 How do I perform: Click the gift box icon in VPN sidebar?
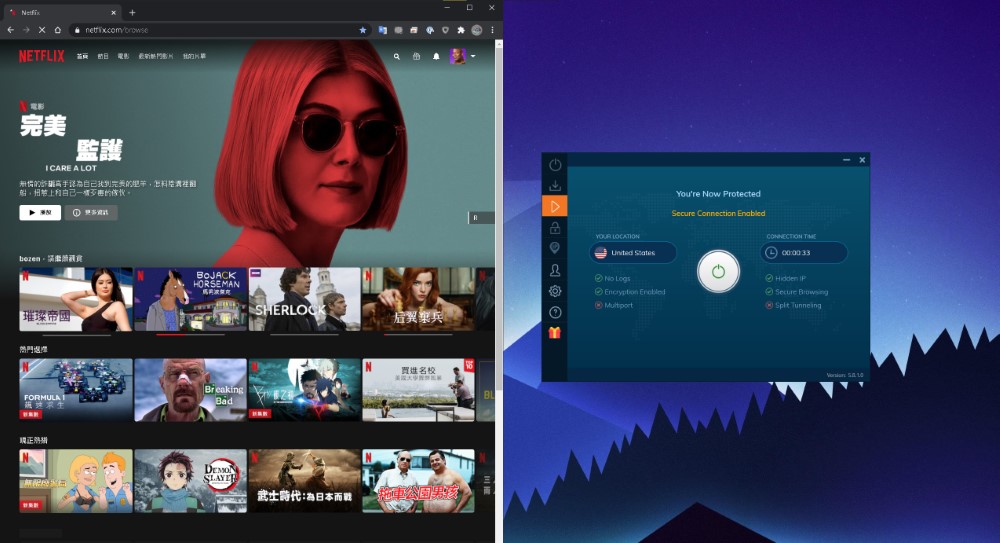[x=555, y=333]
